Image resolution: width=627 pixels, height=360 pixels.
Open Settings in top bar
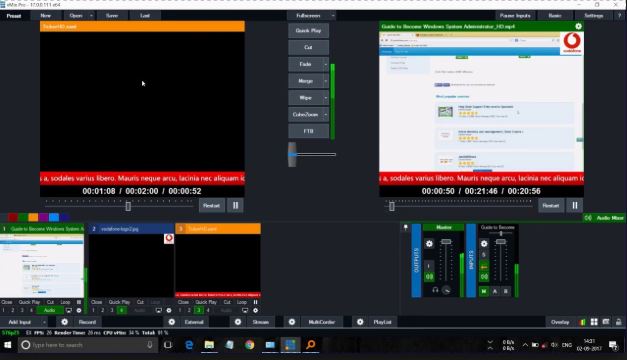click(593, 16)
